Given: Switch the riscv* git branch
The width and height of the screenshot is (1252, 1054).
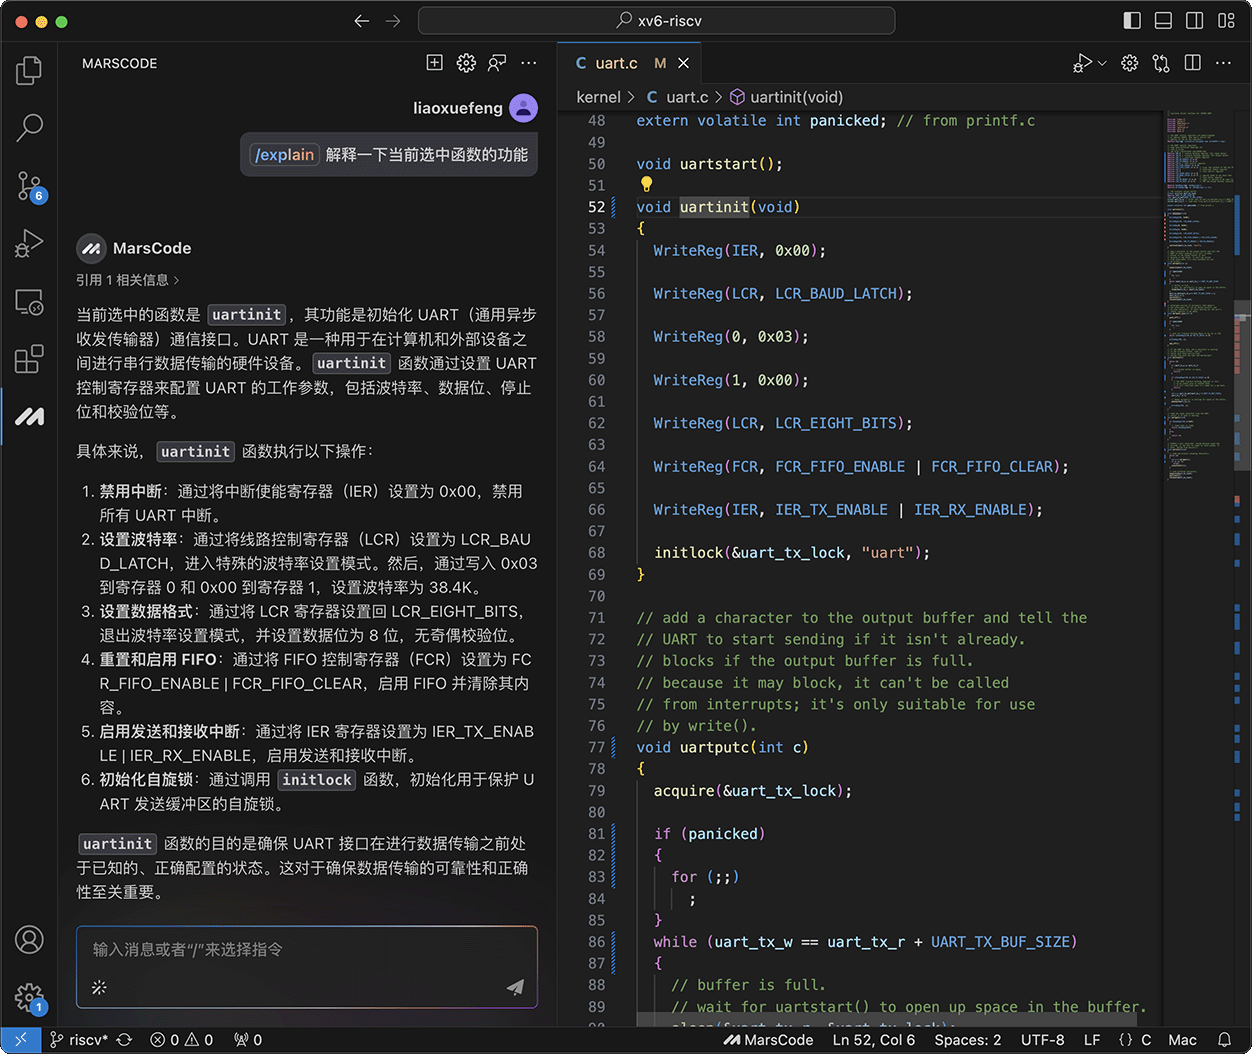Looking at the screenshot, I should tap(80, 1040).
